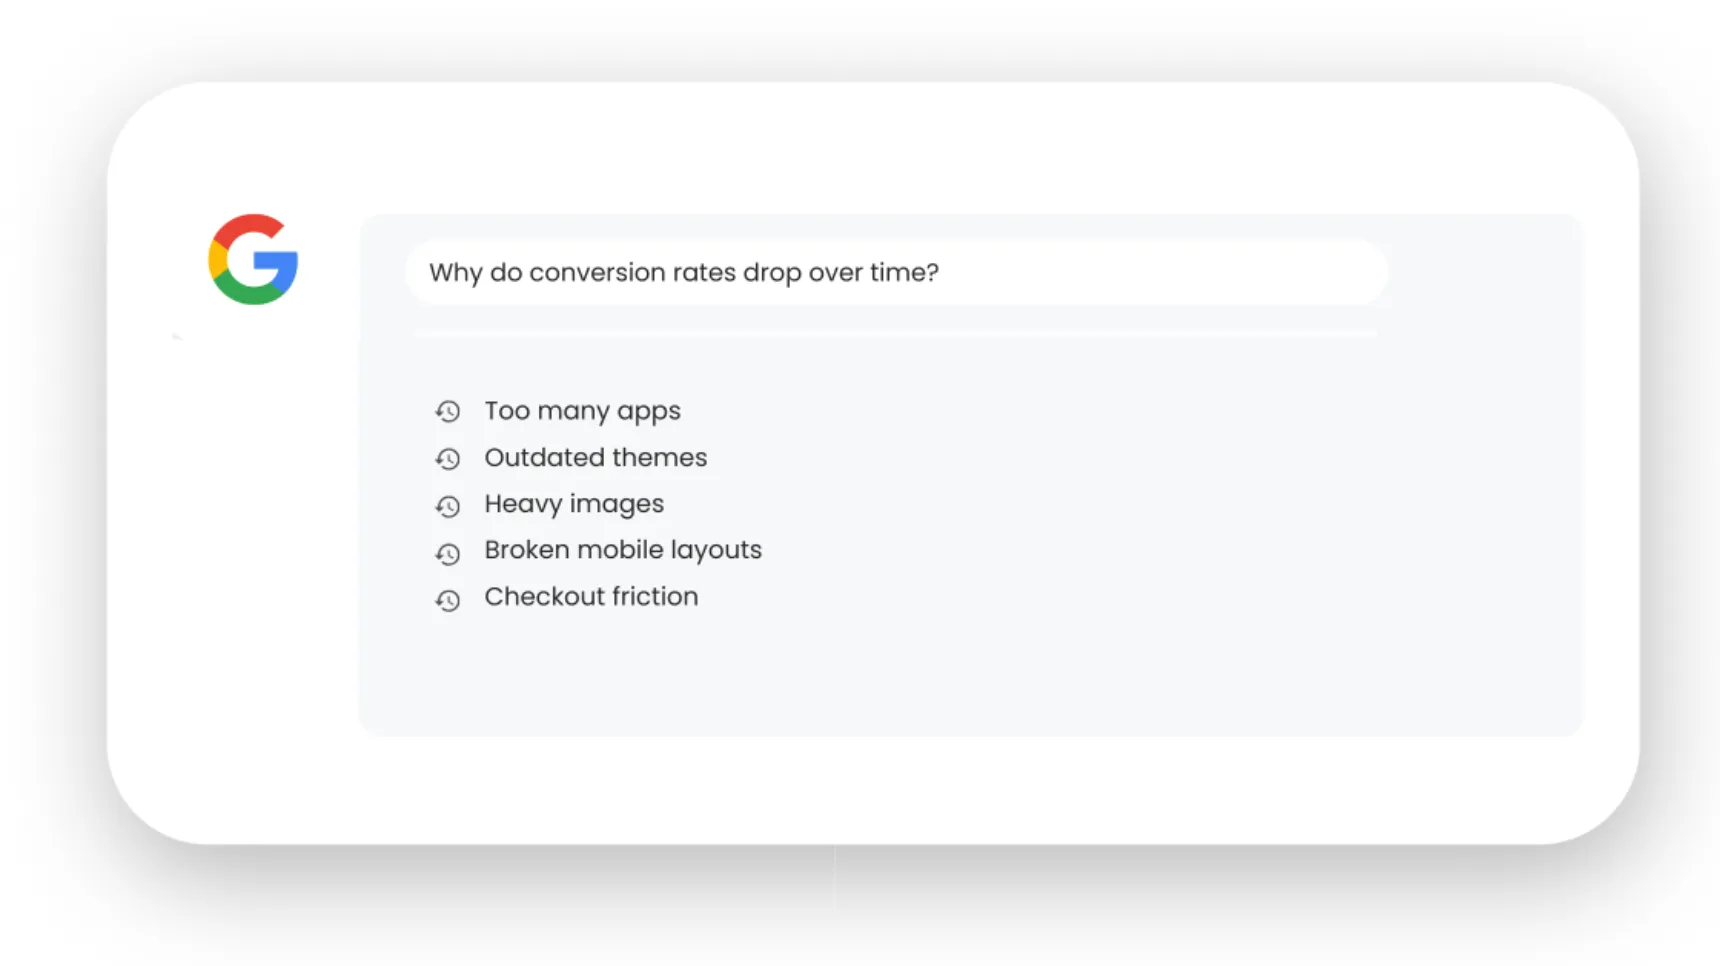Select the Checkout friction suggestion

591,597
